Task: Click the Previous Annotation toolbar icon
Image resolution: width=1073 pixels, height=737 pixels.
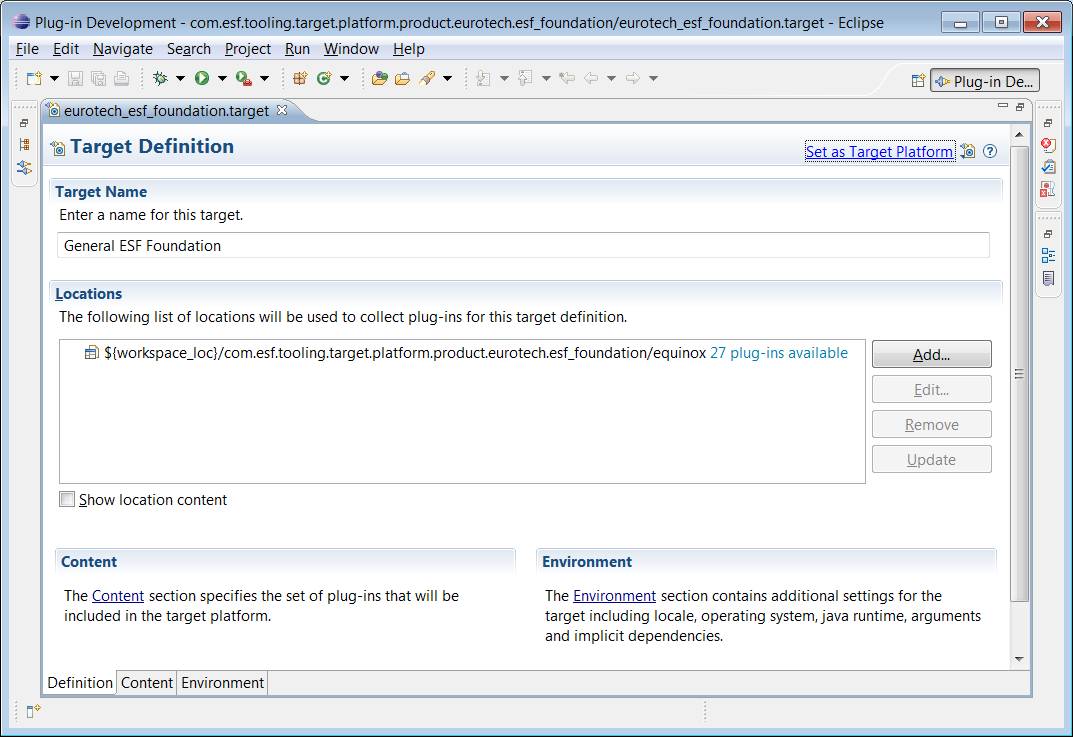Action: tap(526, 78)
